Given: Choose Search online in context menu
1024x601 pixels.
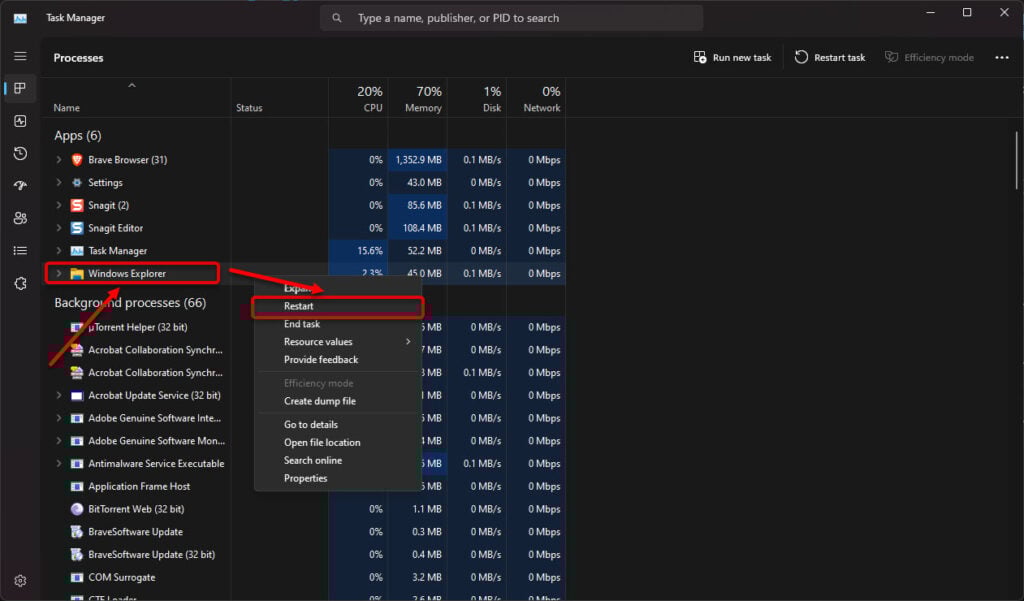Looking at the screenshot, I should 338,461.
